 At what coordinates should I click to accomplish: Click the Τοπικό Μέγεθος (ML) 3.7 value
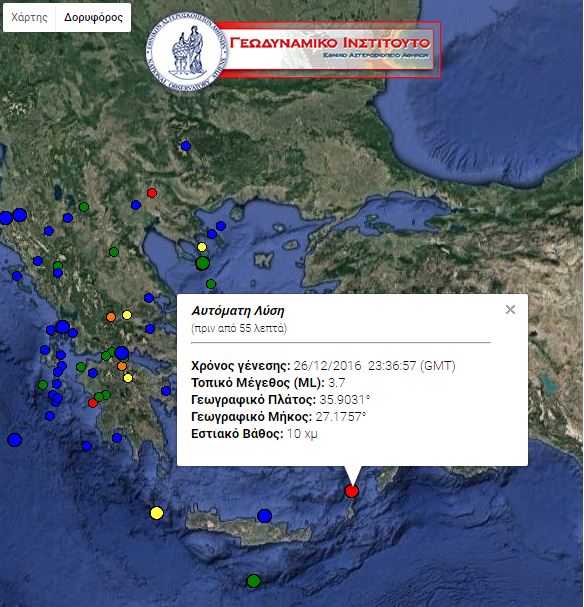click(336, 383)
